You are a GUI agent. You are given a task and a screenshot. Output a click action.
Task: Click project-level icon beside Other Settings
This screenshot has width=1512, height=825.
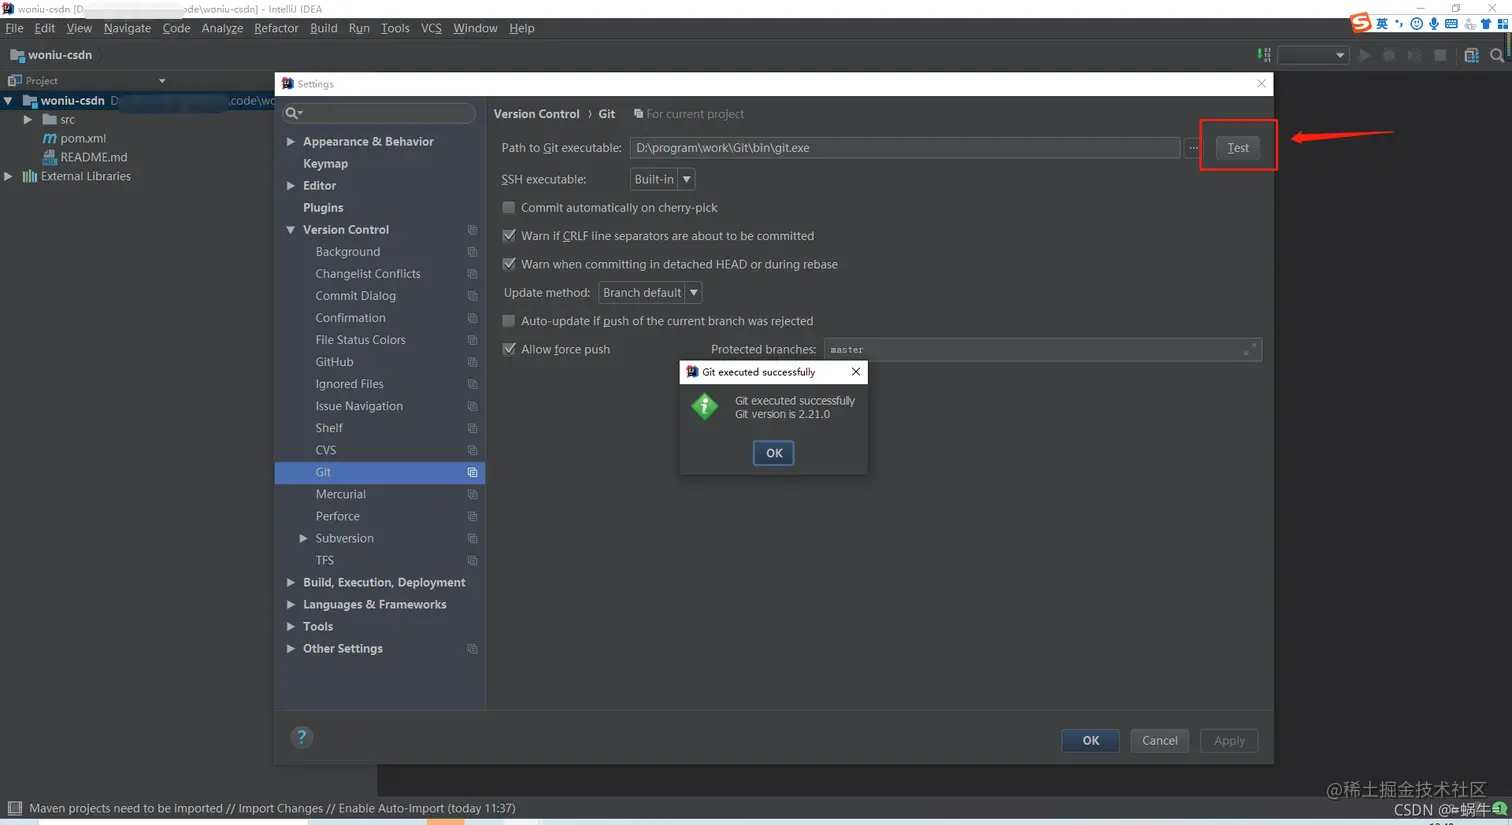(x=472, y=649)
